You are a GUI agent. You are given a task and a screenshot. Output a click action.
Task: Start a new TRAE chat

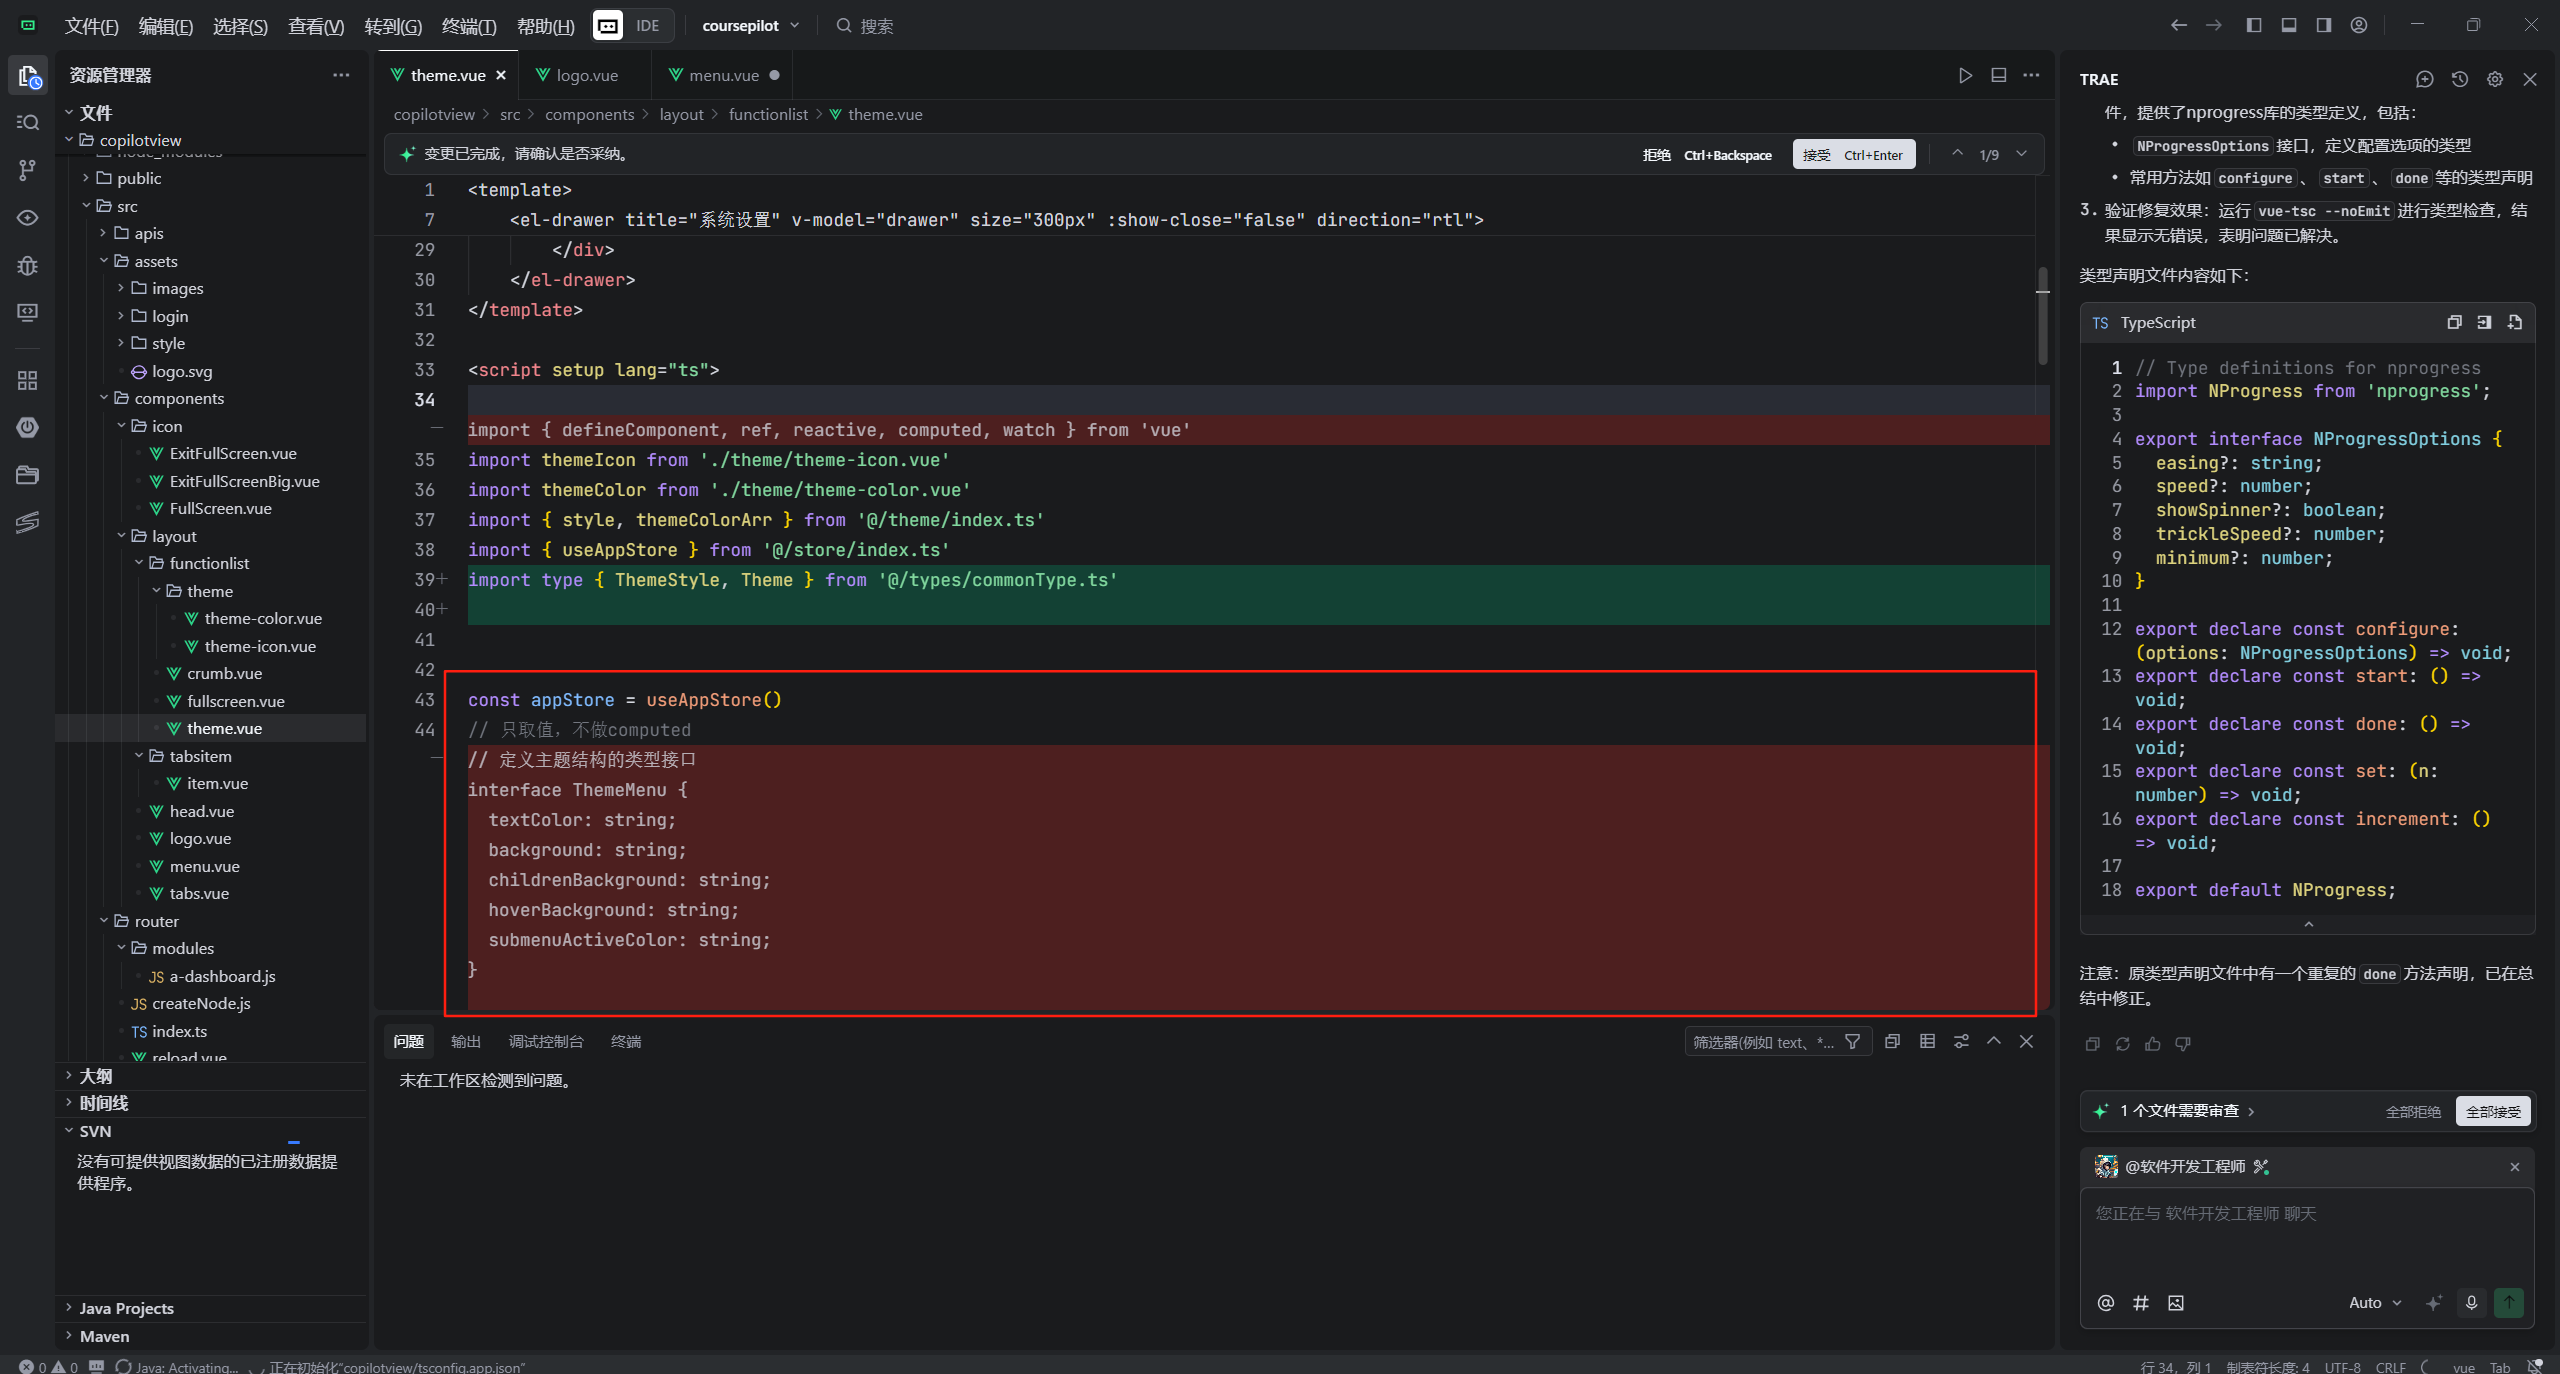2424,79
